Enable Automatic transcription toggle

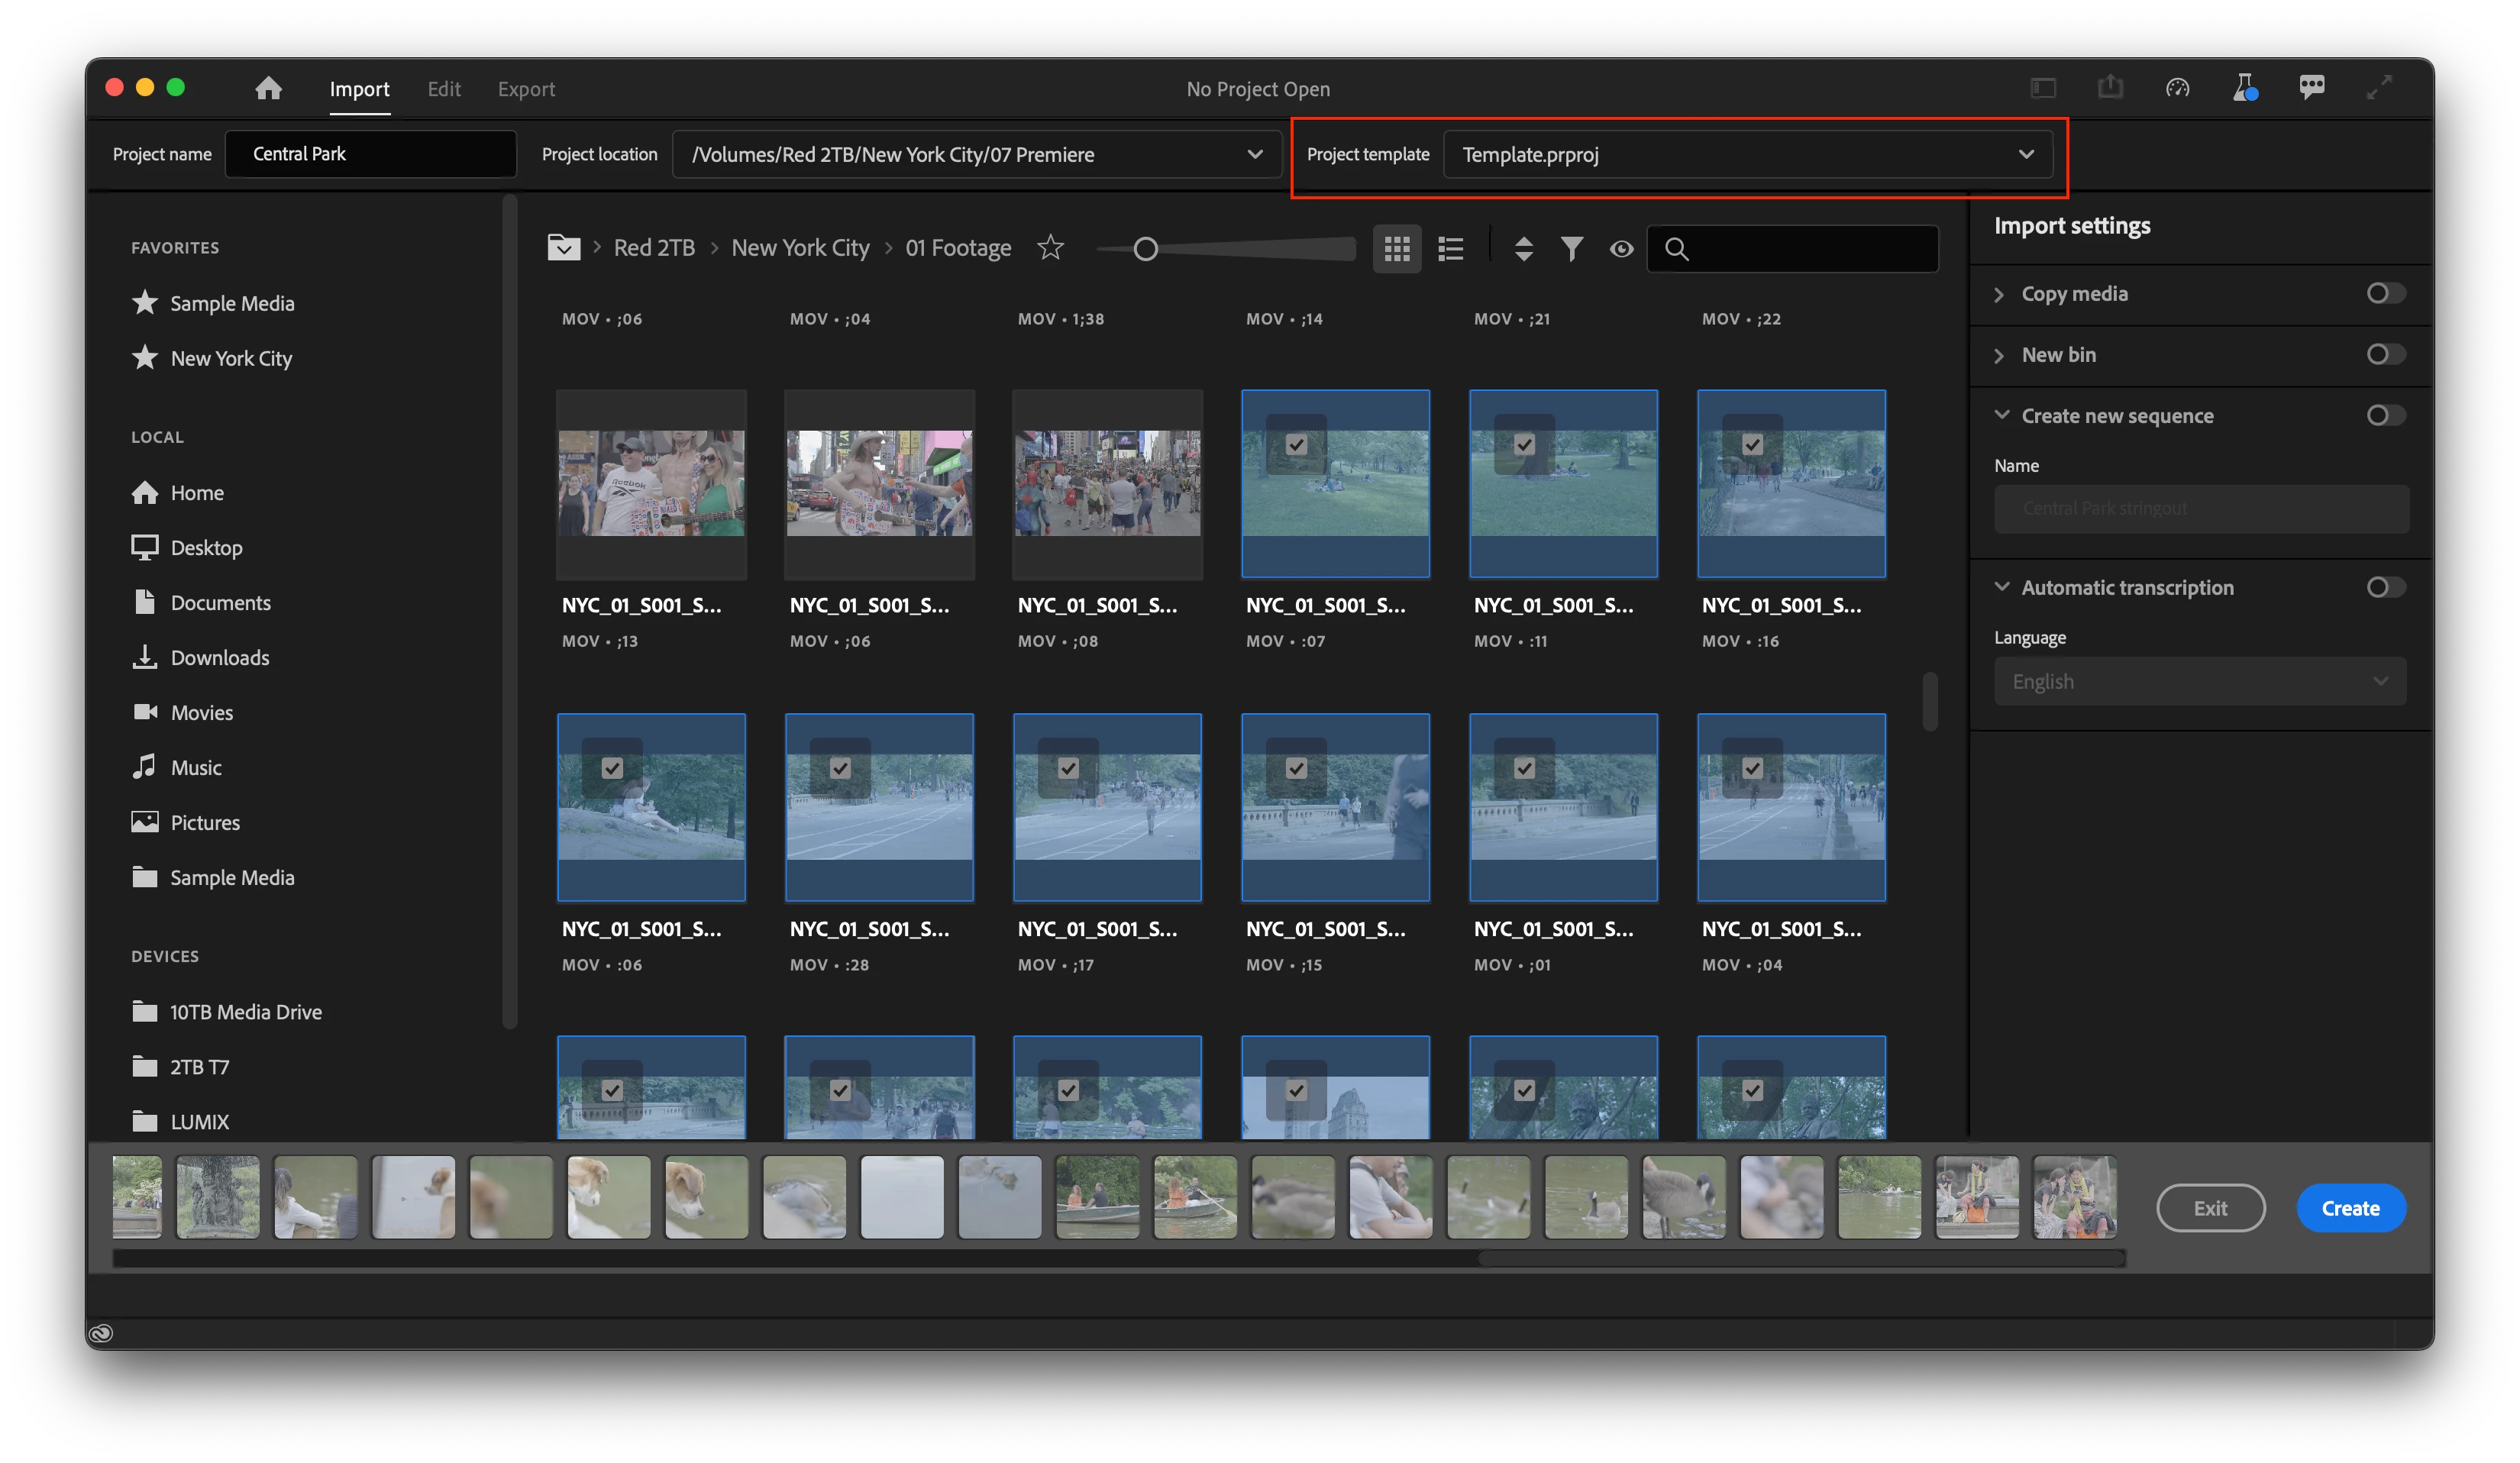2385,587
